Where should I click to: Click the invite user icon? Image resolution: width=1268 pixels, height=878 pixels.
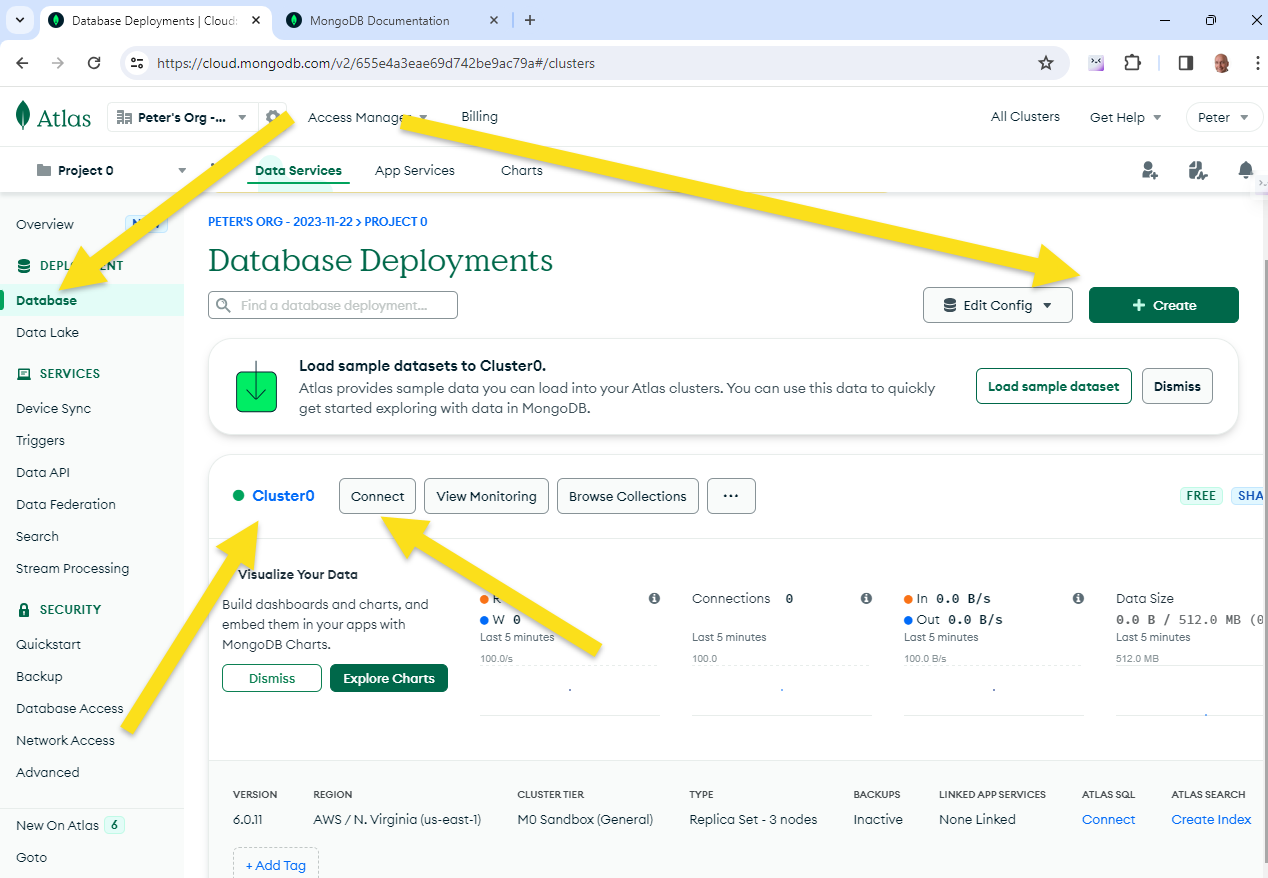click(x=1150, y=170)
